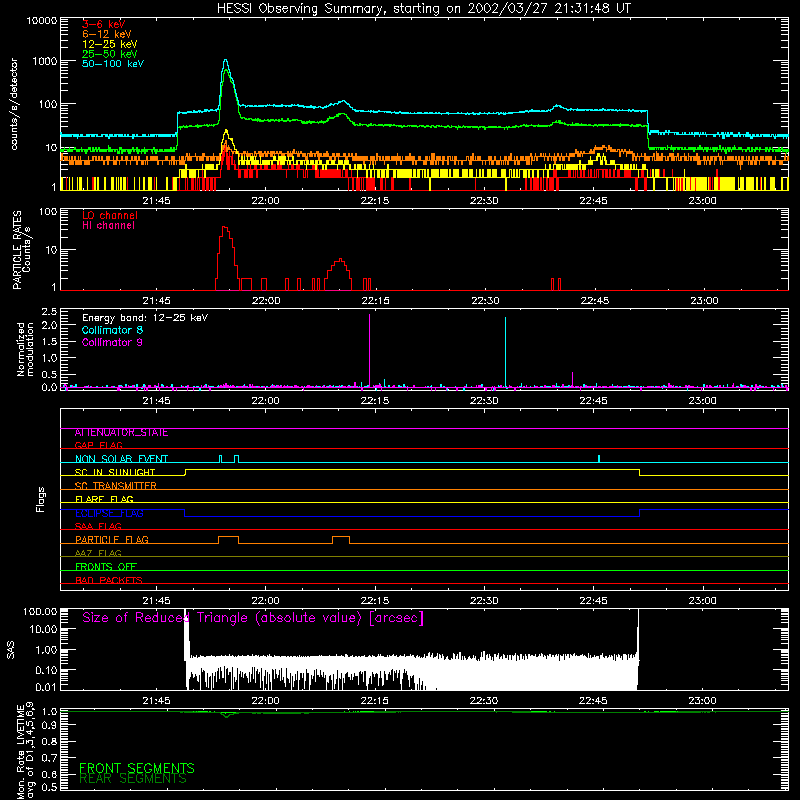Click the HI channel legend label
Image resolution: width=800 pixels, height=800 pixels.
108,226
